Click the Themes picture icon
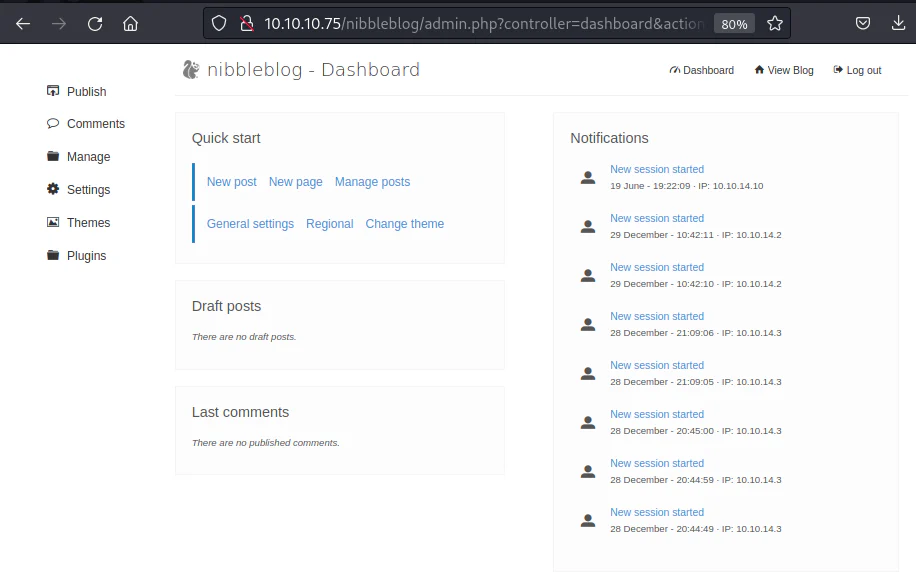This screenshot has height=587, width=916. coord(53,222)
